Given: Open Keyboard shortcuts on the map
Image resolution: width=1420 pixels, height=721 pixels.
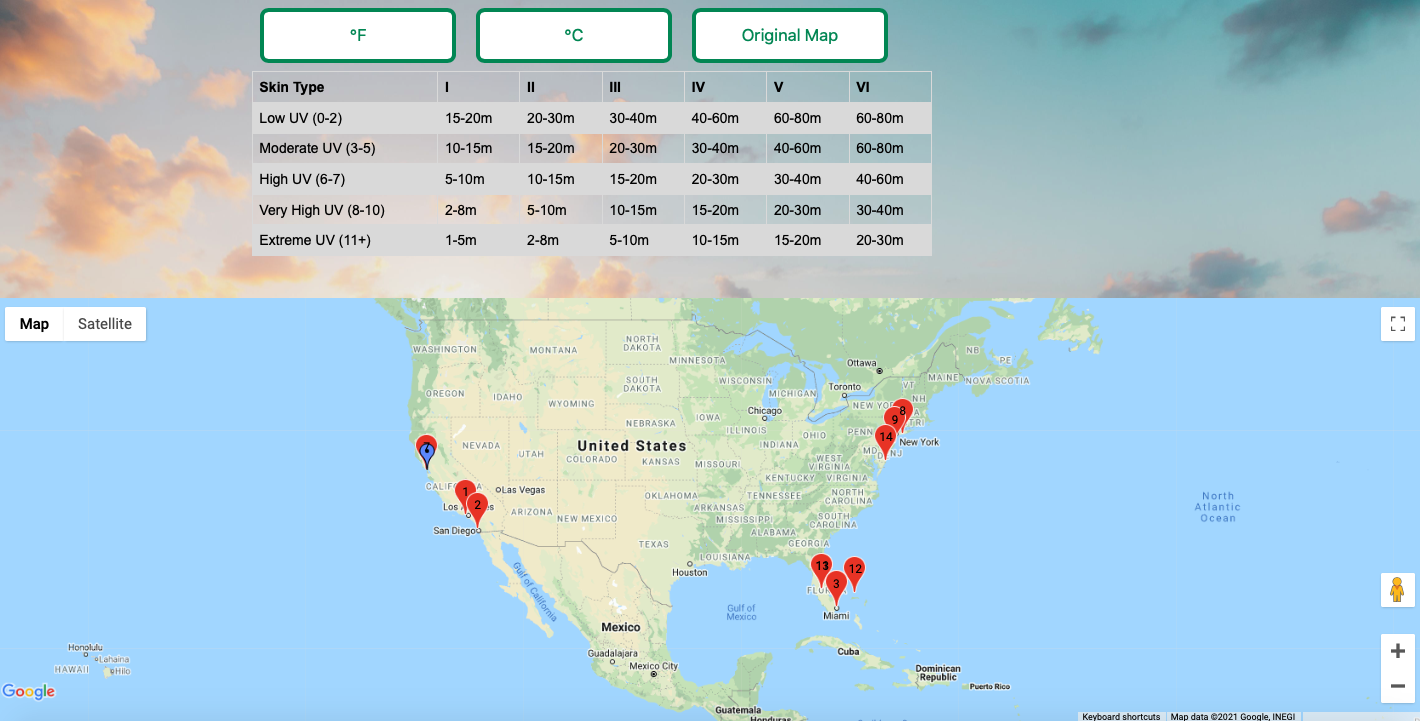Looking at the screenshot, I should click(1121, 716).
